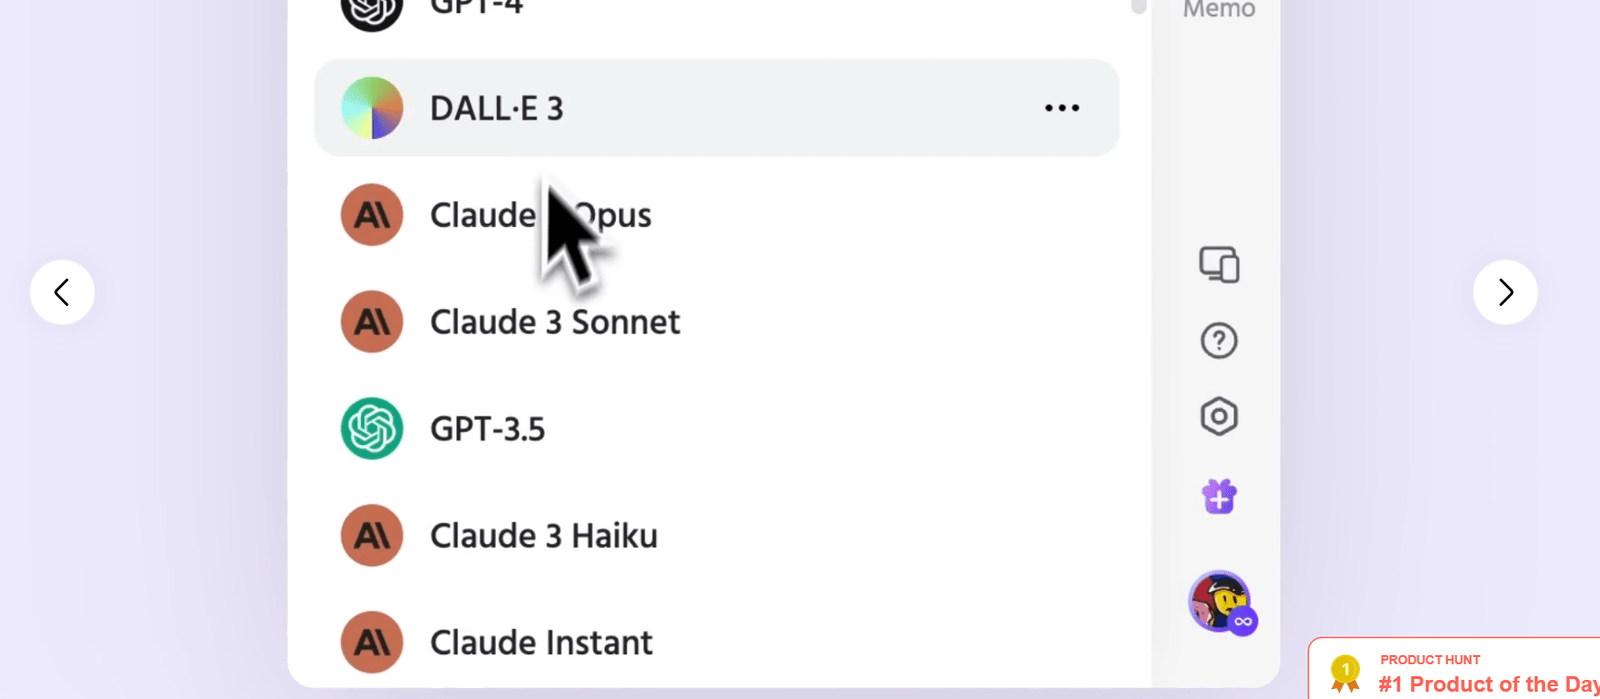Click the purple gift box icon
This screenshot has height=699, width=1600.
[x=1219, y=496]
